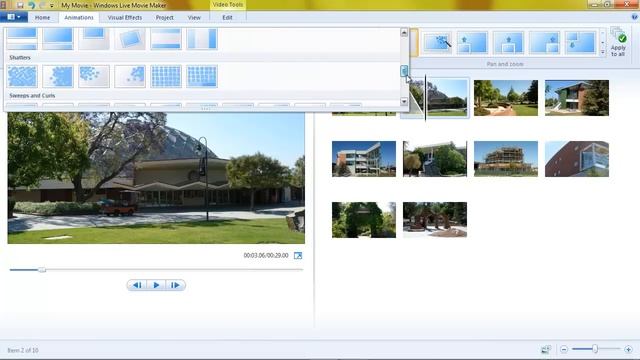The width and height of the screenshot is (640, 360).
Task: Apply pan and zoom with box at bottom right
Action: [544, 43]
